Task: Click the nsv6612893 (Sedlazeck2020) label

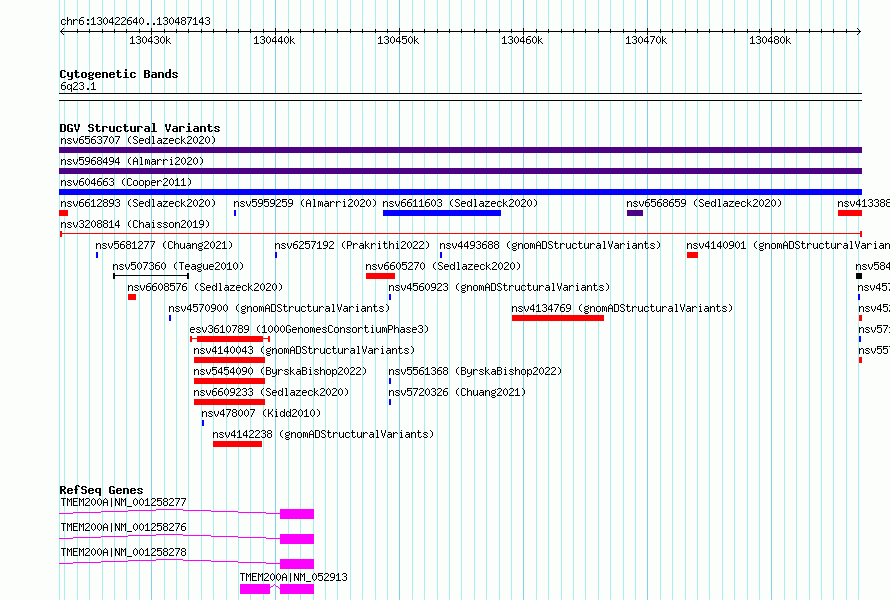Action: click(138, 203)
